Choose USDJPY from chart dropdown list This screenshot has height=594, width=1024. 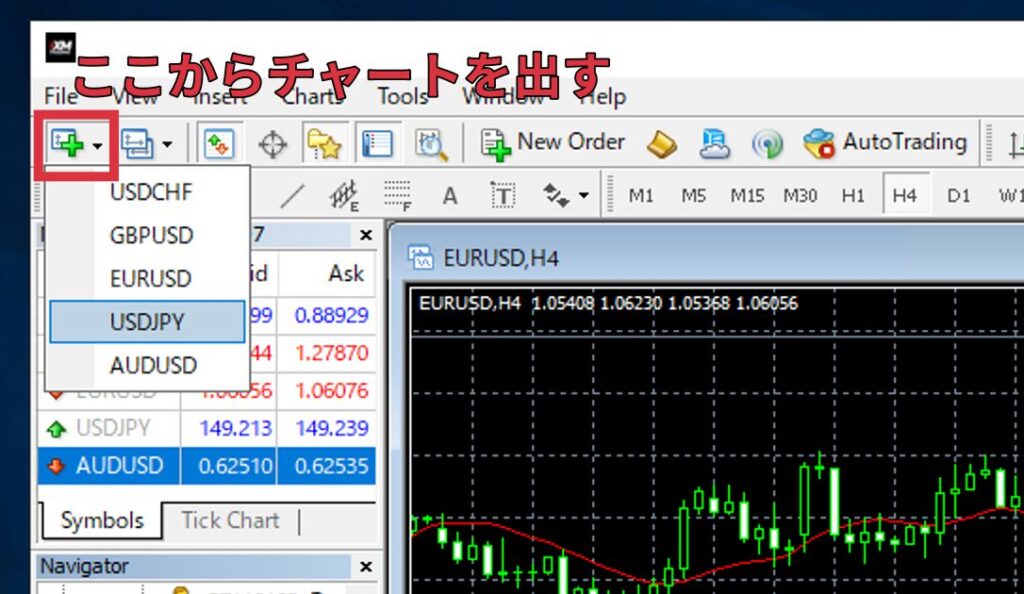[148, 322]
